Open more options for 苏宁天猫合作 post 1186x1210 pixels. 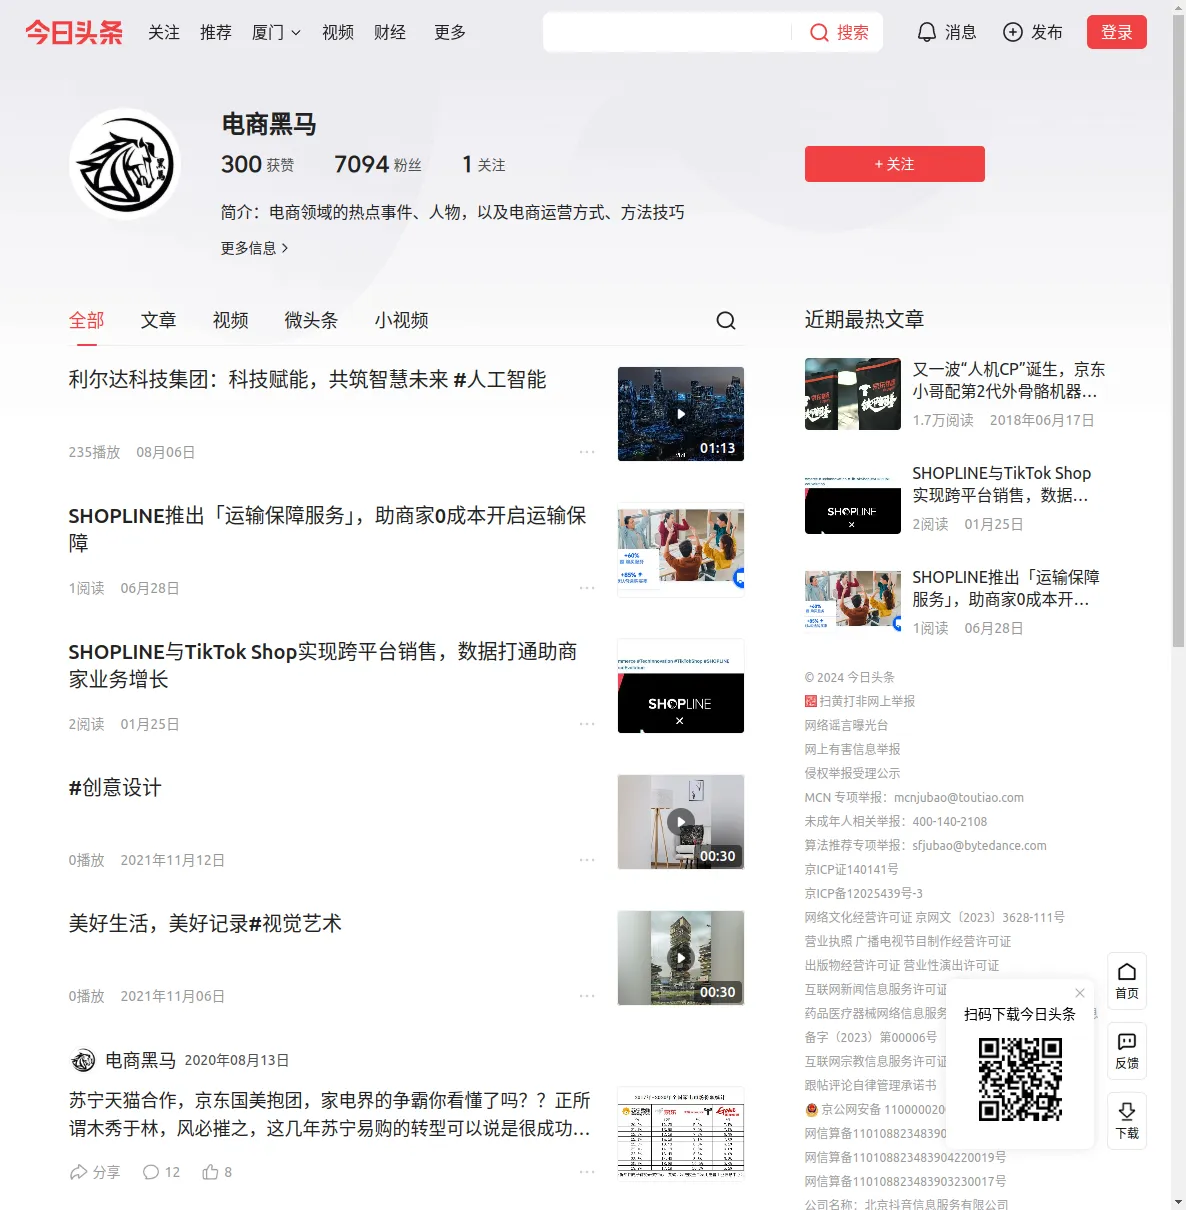click(x=587, y=1172)
